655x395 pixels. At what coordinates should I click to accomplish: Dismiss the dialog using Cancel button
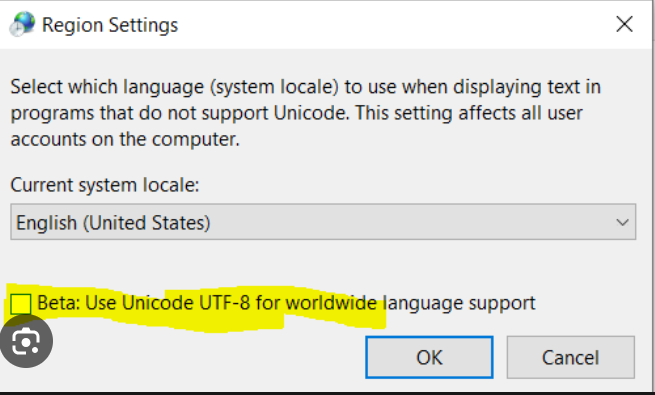click(571, 357)
